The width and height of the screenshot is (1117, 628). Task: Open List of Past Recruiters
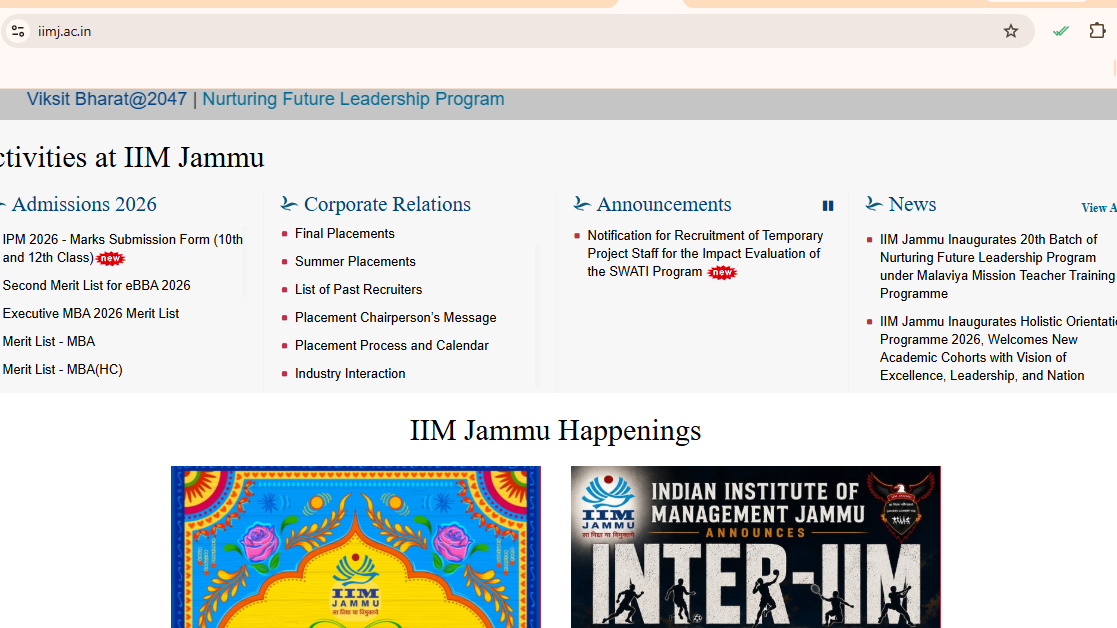(x=358, y=290)
